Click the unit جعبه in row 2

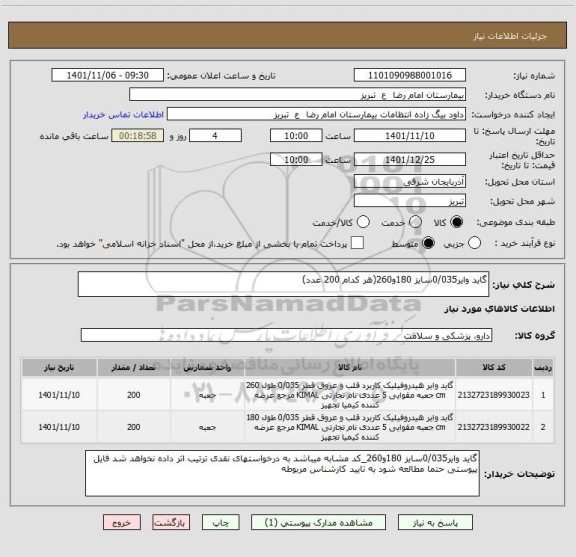point(207,427)
